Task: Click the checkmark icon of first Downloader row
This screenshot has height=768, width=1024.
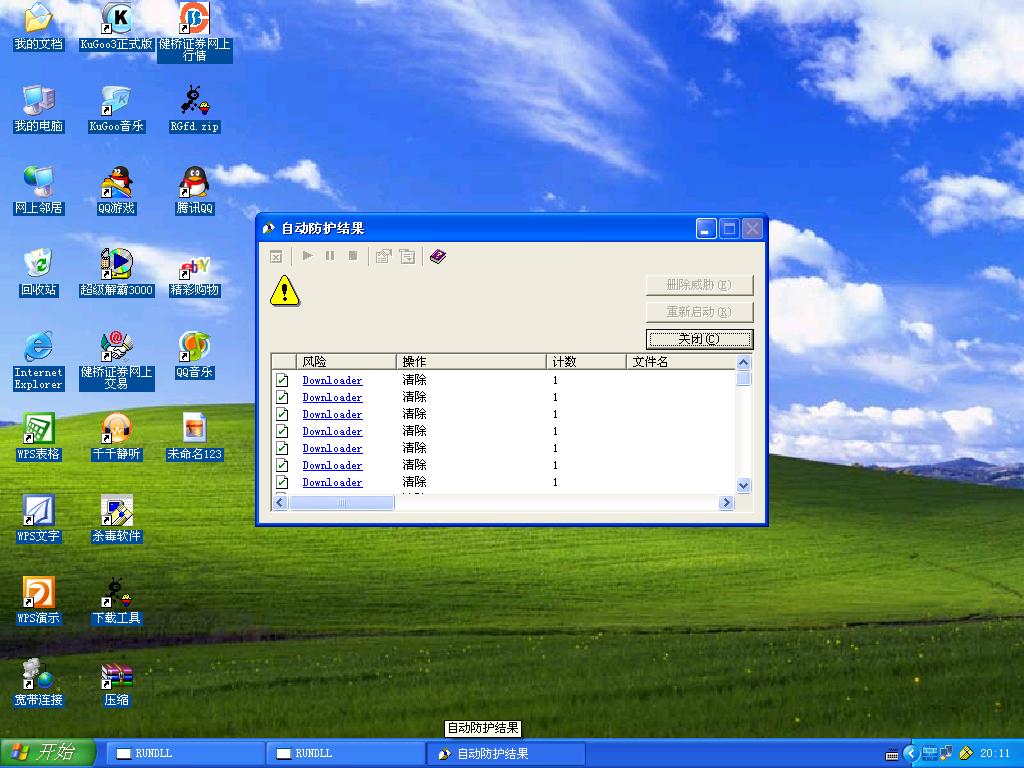Action: 282,380
